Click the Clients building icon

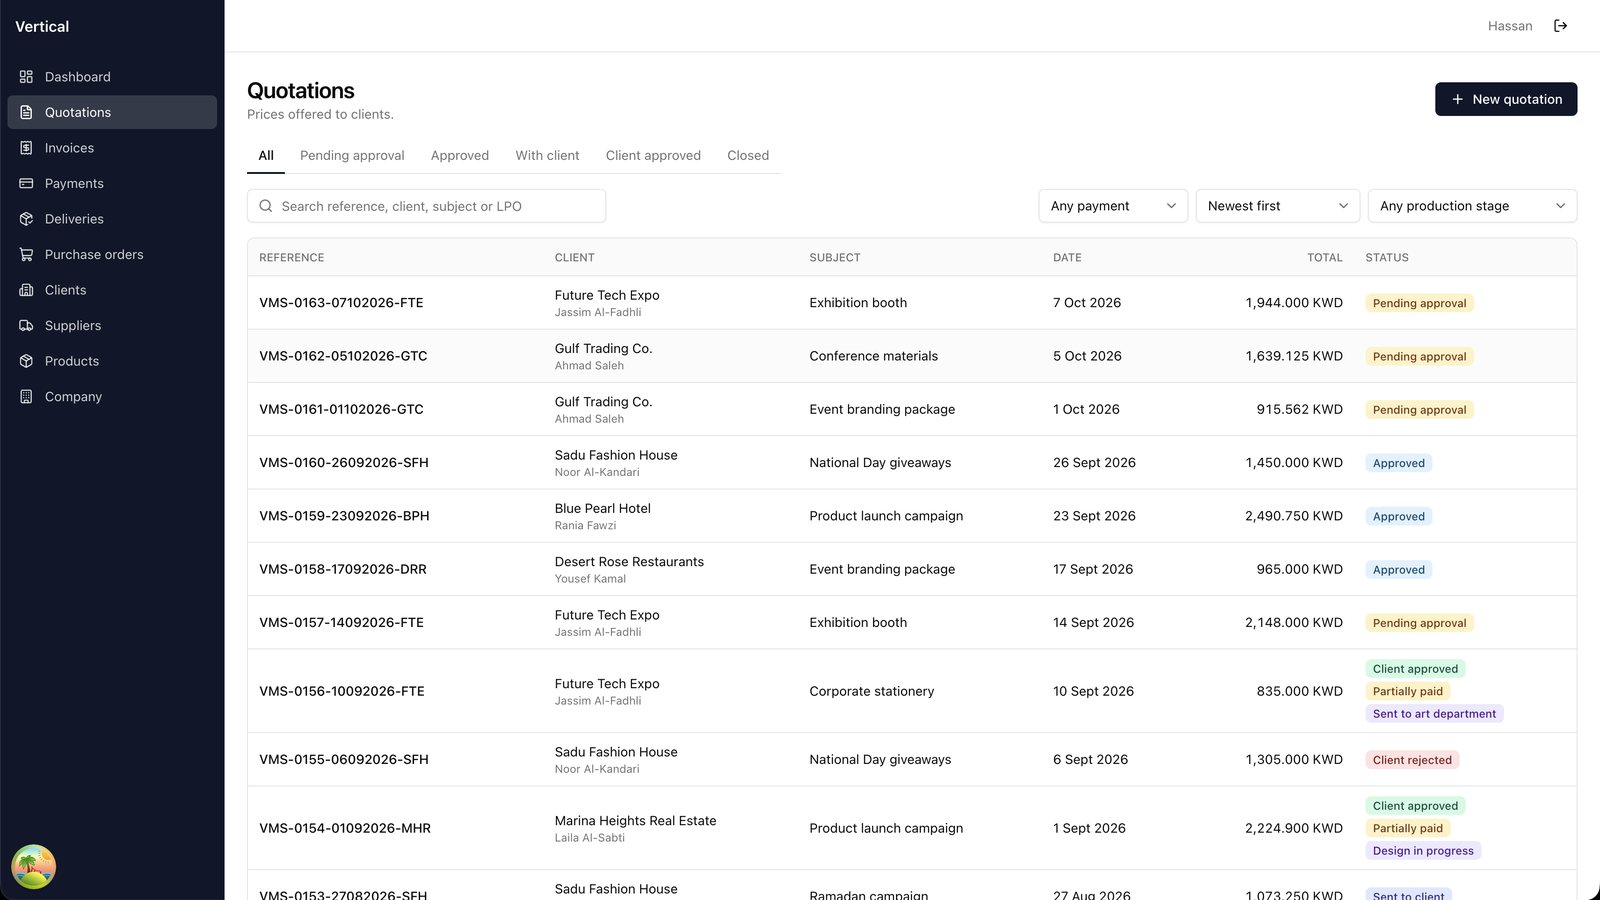click(26, 290)
